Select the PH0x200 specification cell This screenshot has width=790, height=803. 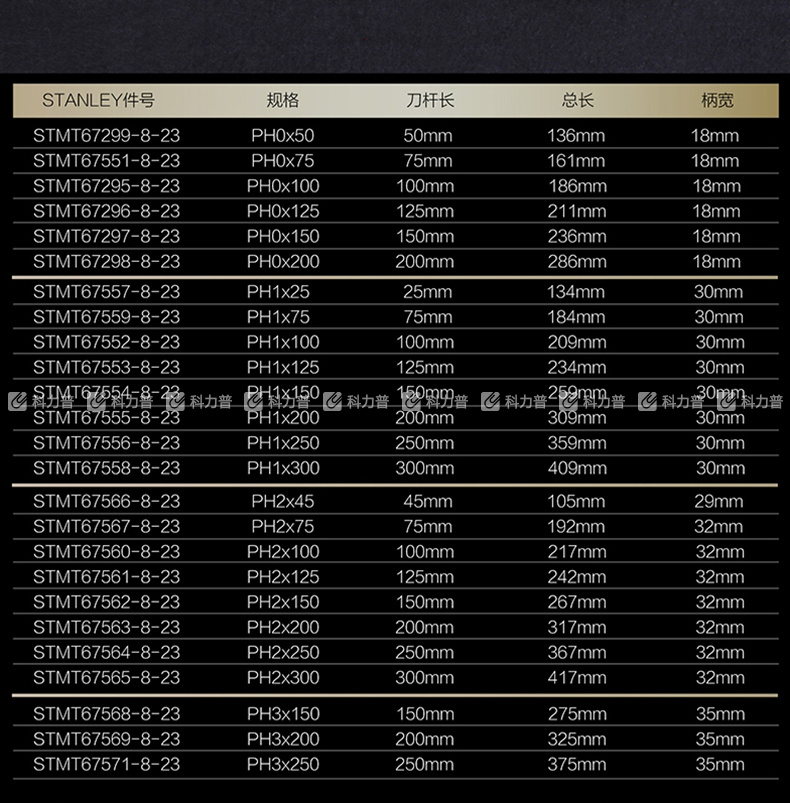283,261
